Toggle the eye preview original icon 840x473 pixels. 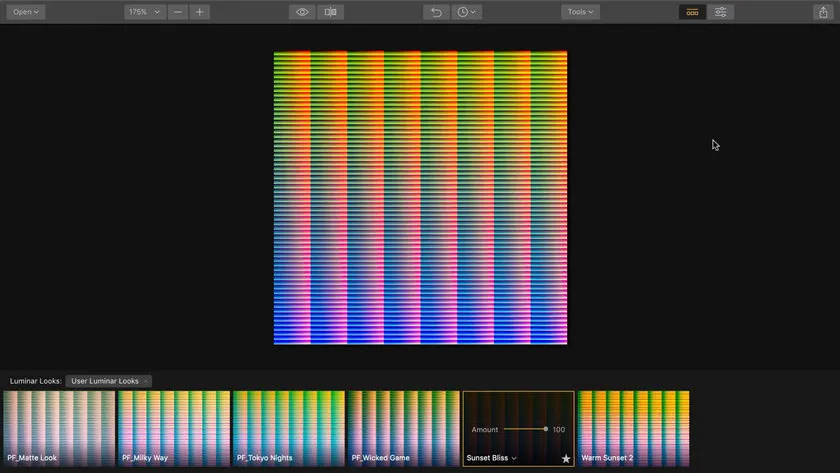click(302, 12)
